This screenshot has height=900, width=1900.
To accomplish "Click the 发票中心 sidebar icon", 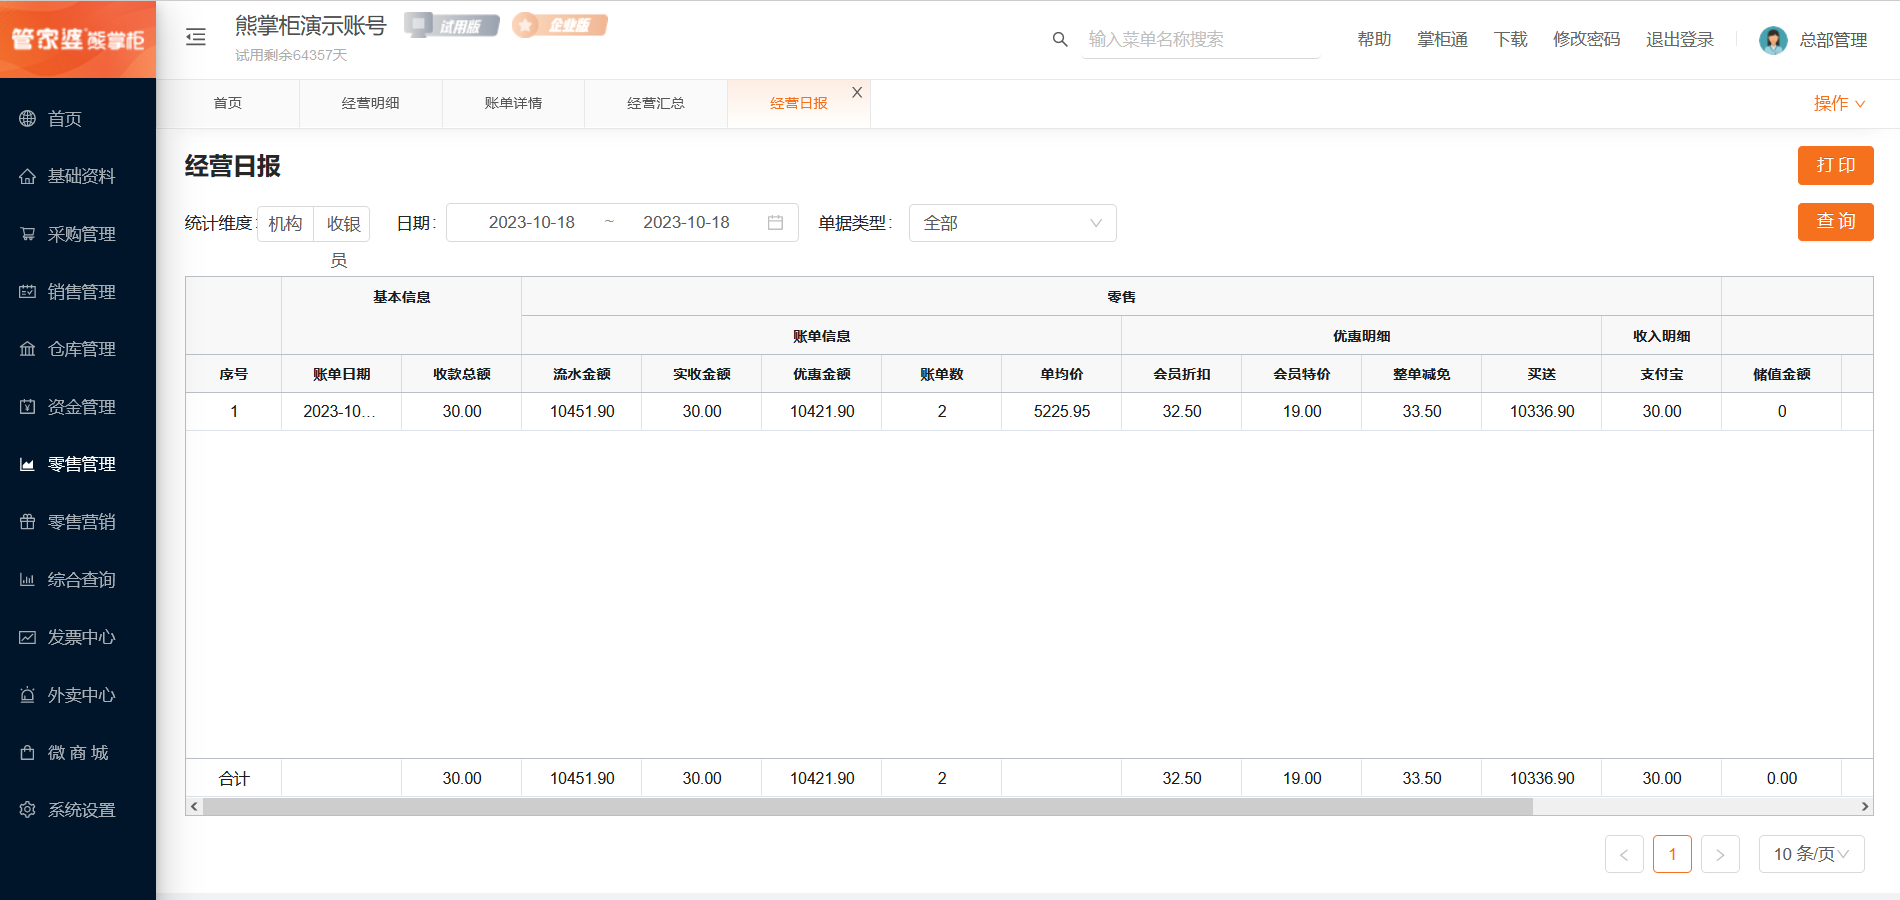I will click(x=27, y=637).
